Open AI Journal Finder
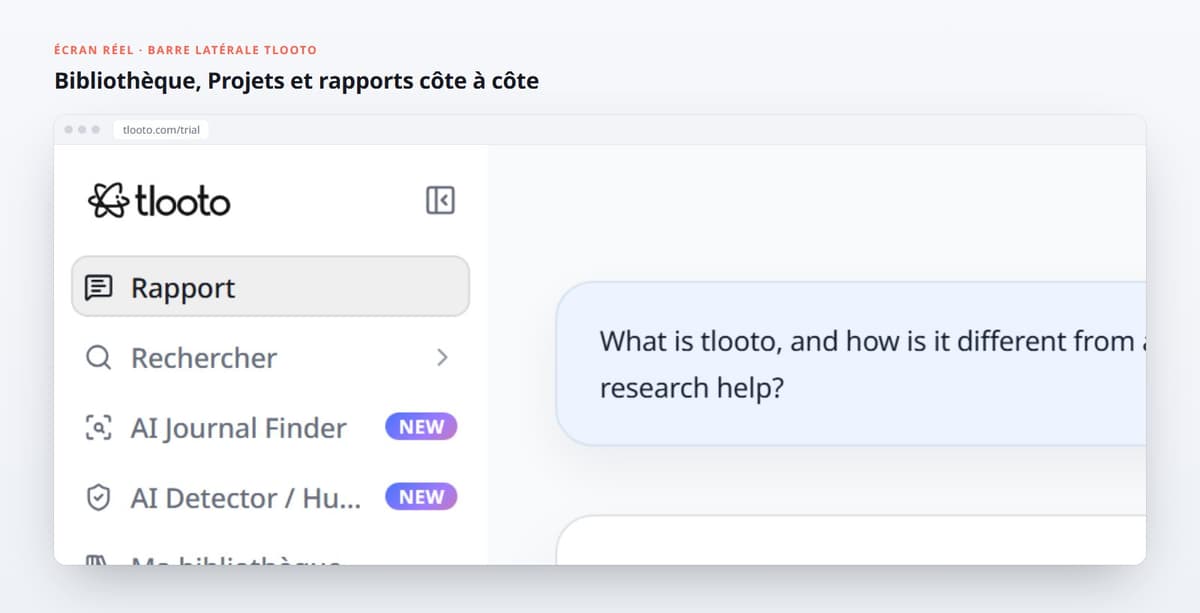The width and height of the screenshot is (1200, 613). click(270, 427)
